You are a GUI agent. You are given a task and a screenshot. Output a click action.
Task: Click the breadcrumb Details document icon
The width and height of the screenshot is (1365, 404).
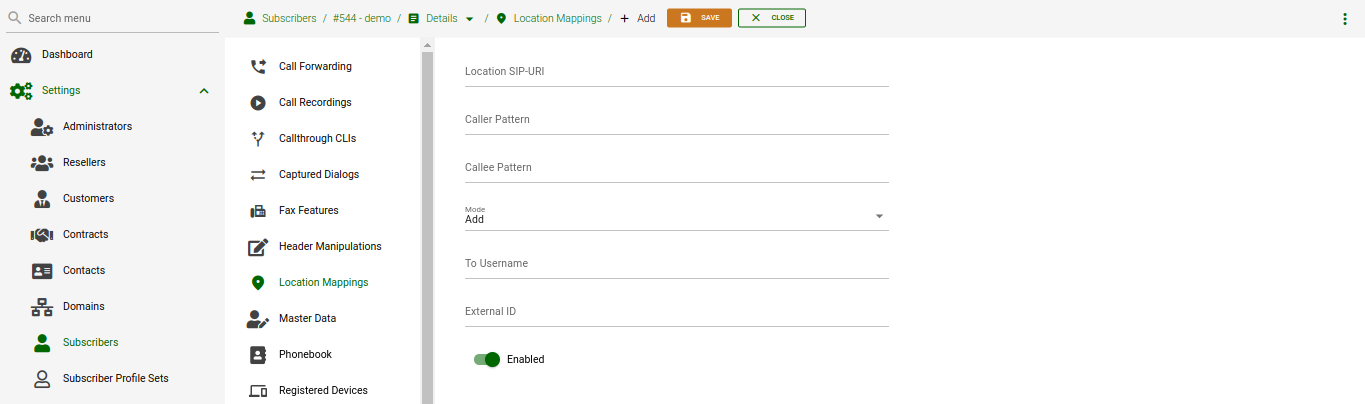414,18
